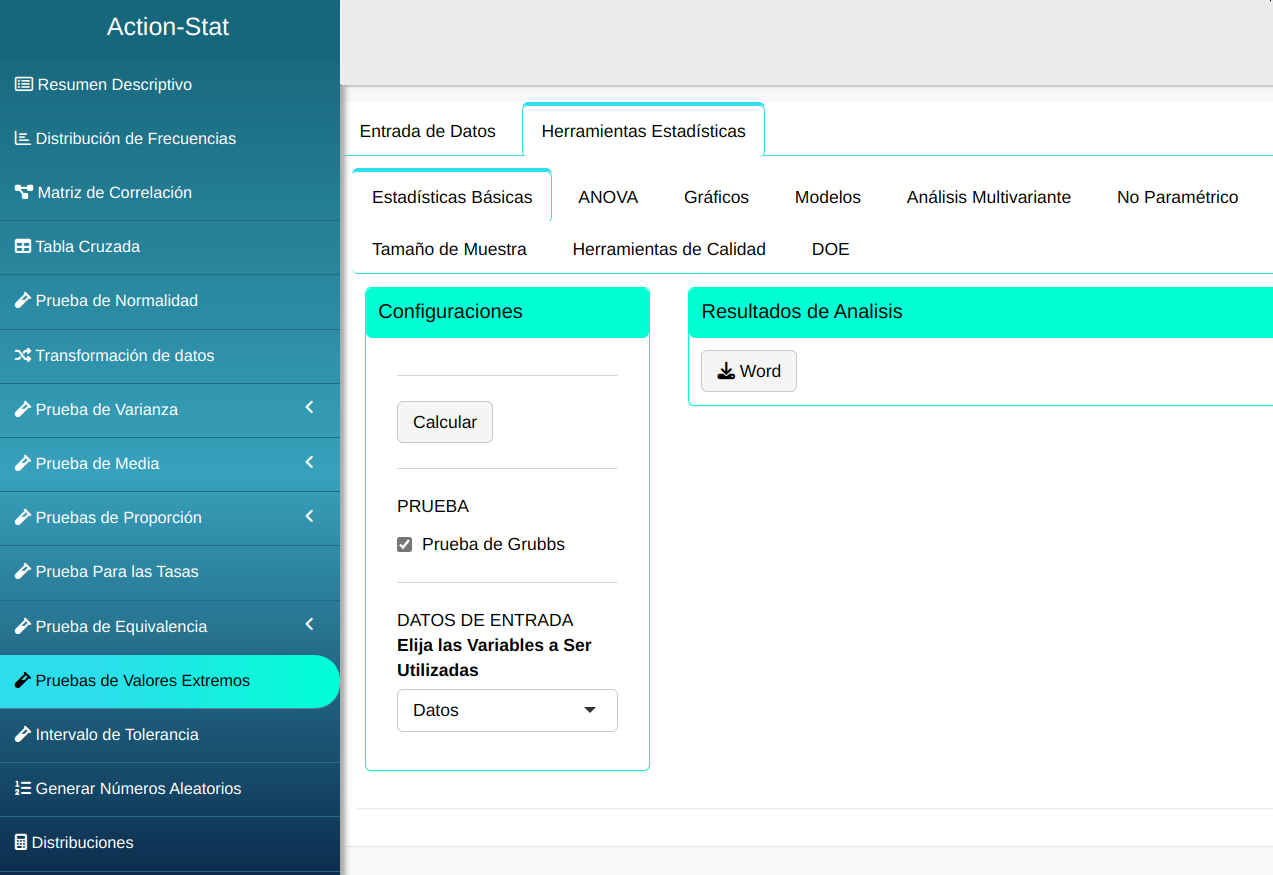Click the Resumen Descriptivo list icon
The height and width of the screenshot is (875, 1273).
(24, 85)
